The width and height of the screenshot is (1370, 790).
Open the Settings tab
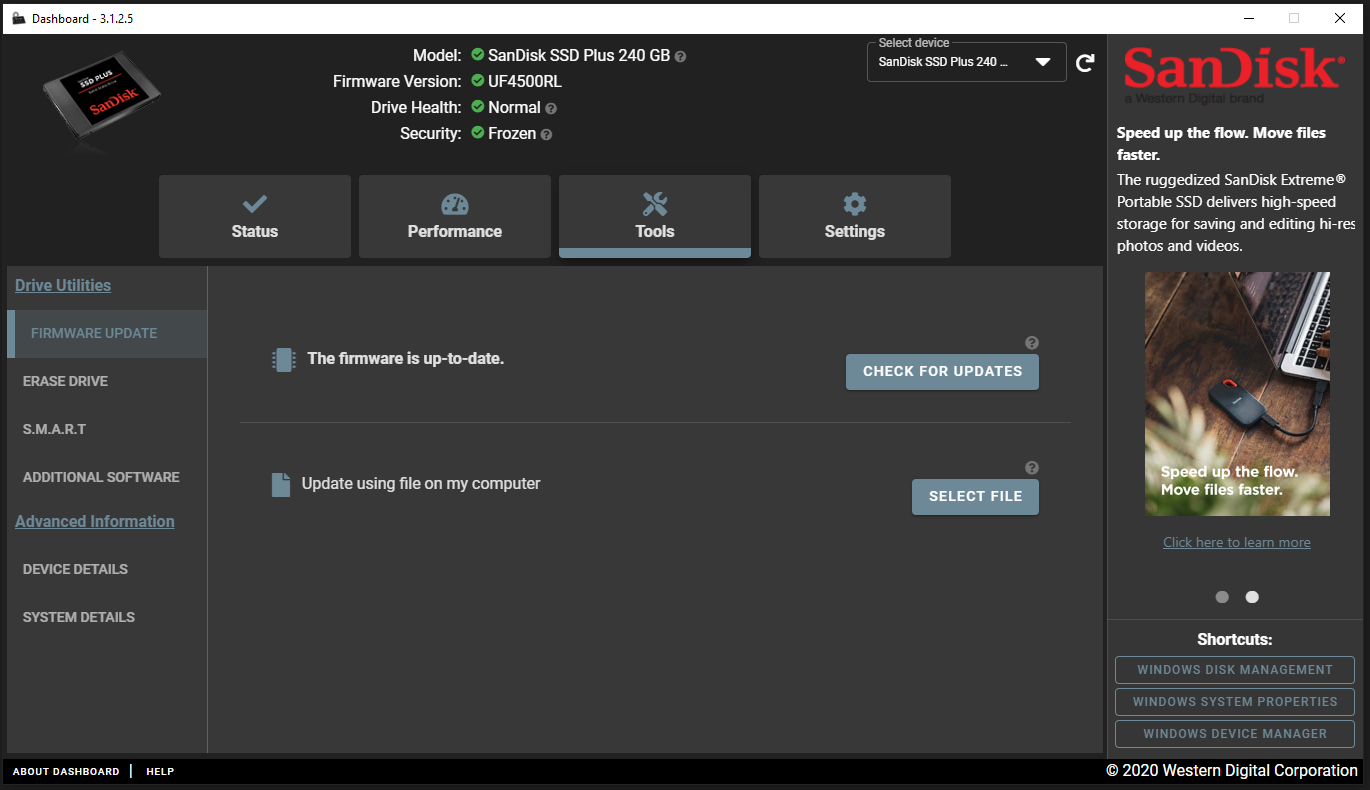[x=855, y=217]
